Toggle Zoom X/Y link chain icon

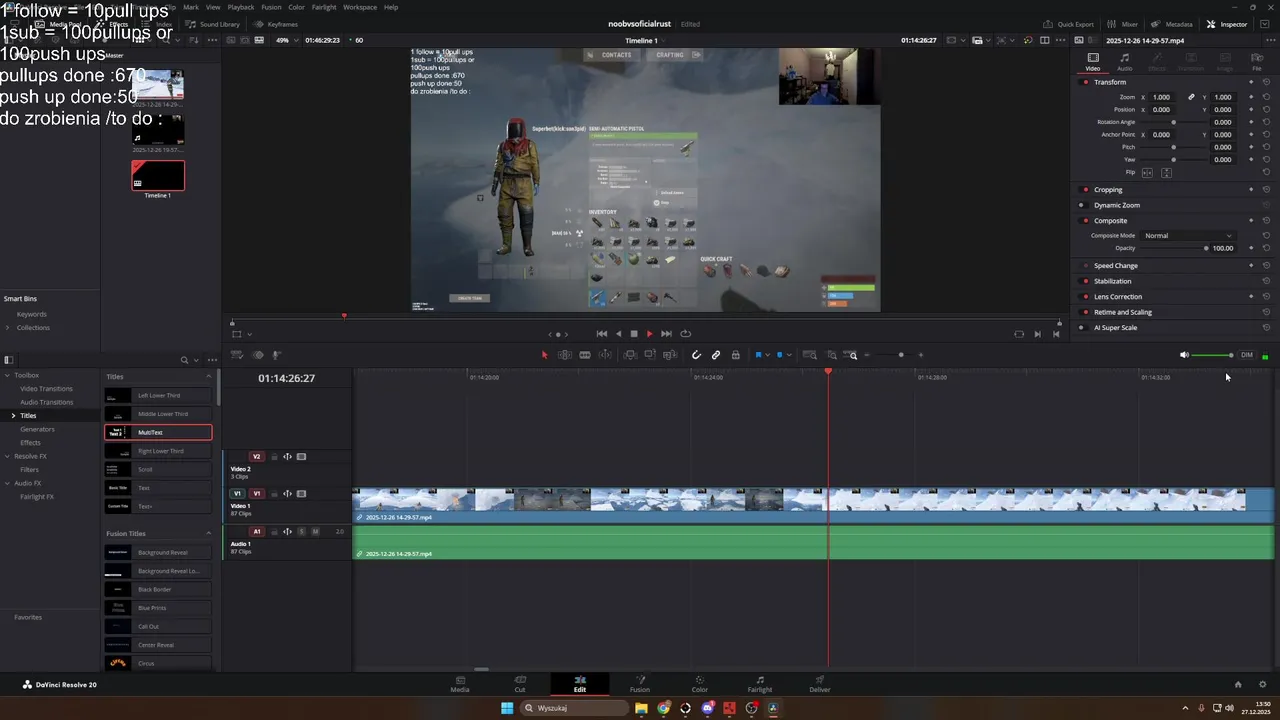click(1191, 97)
